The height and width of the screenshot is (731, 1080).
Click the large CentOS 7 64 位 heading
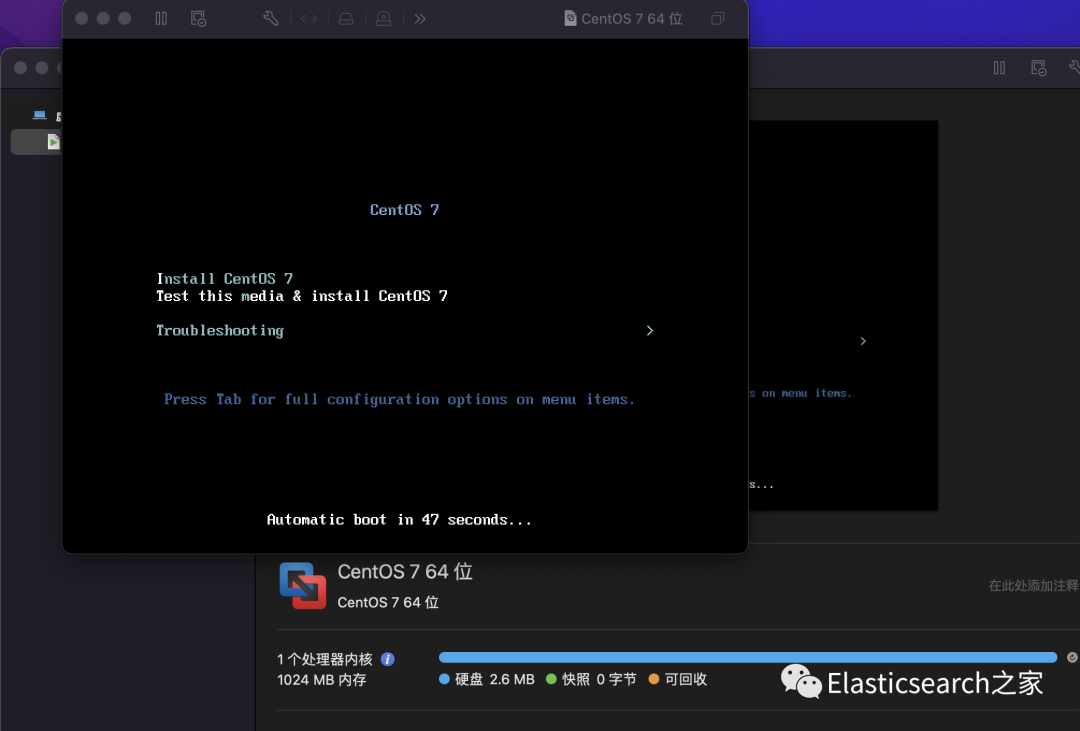tap(405, 572)
